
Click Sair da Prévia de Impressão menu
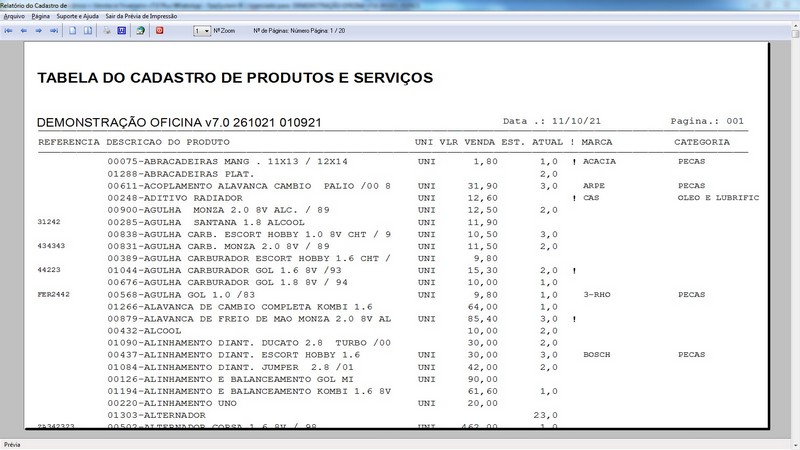141,16
